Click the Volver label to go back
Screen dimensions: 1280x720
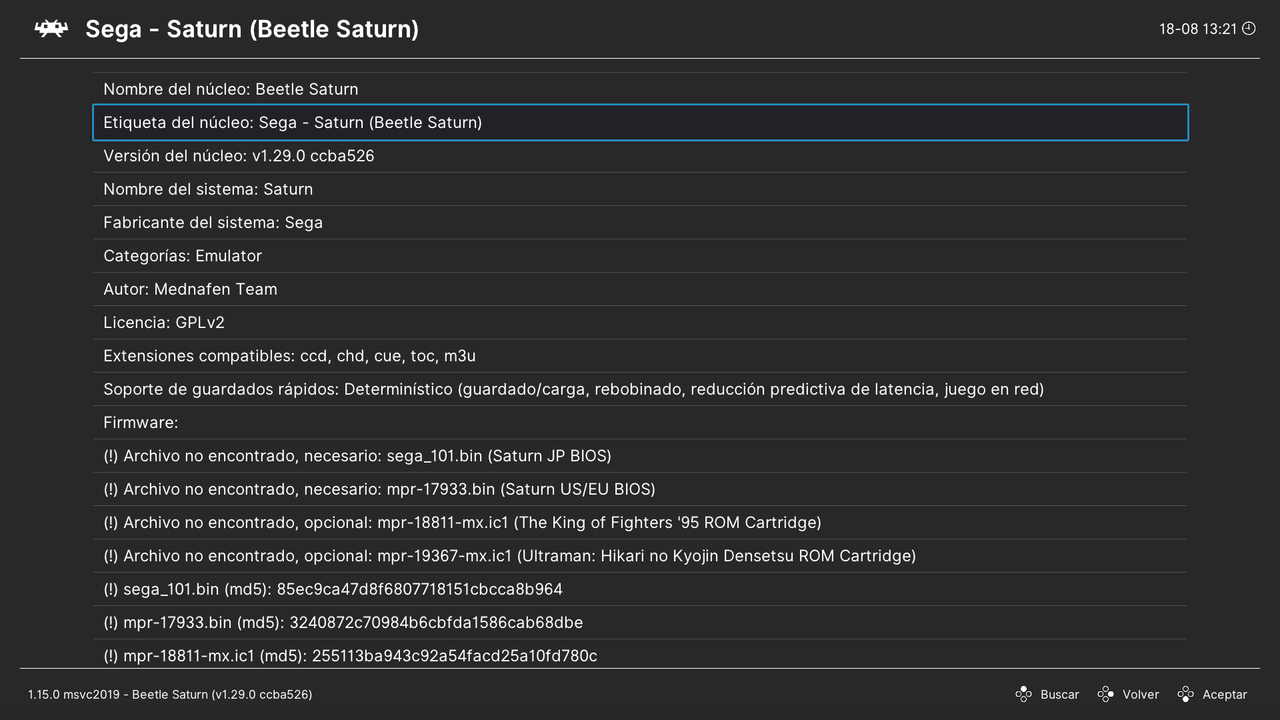click(1141, 694)
